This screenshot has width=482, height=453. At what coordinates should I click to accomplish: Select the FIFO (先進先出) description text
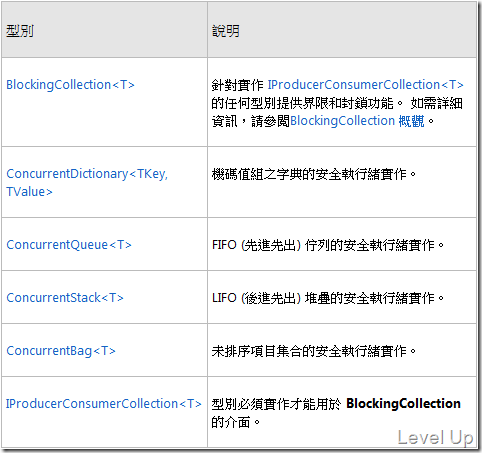[x=328, y=245]
